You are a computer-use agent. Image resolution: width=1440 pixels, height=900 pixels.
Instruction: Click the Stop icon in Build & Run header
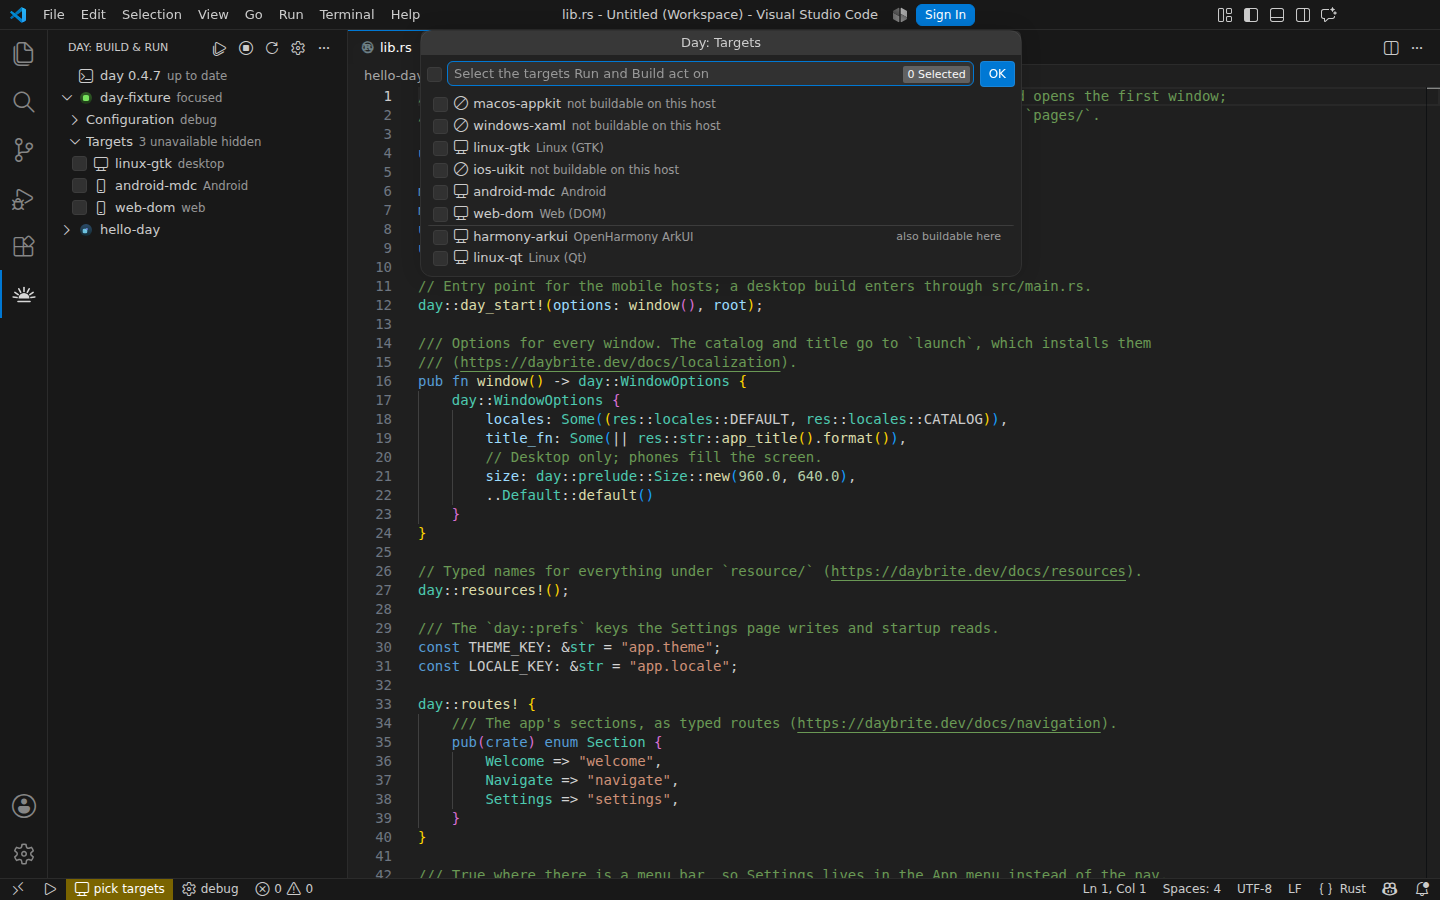point(246,48)
